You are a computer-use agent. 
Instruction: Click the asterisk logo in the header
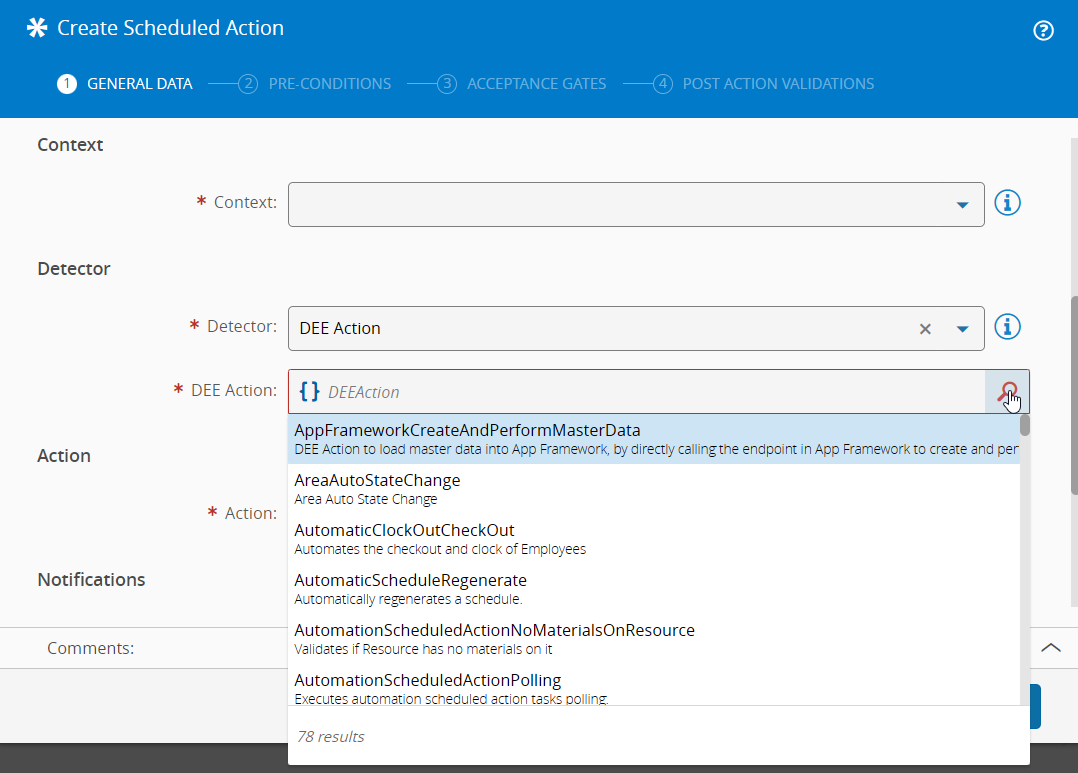[x=37, y=28]
